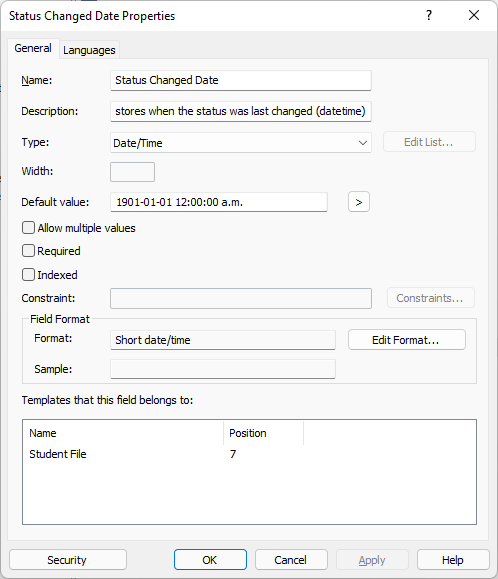The height and width of the screenshot is (579, 498).
Task: Click the Security button
Action: point(68,560)
